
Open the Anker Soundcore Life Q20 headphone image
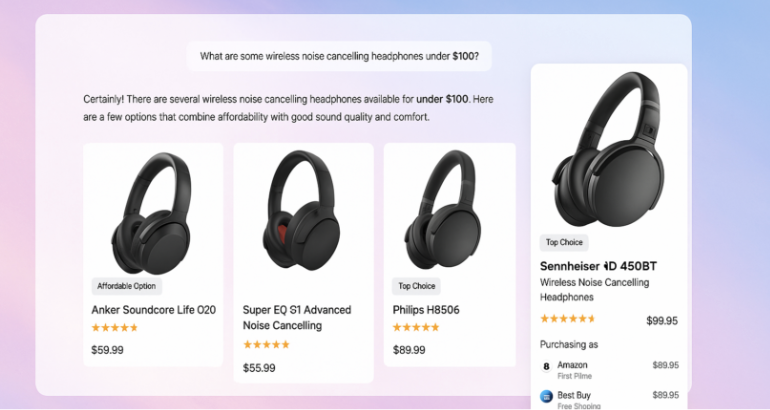[151, 213]
